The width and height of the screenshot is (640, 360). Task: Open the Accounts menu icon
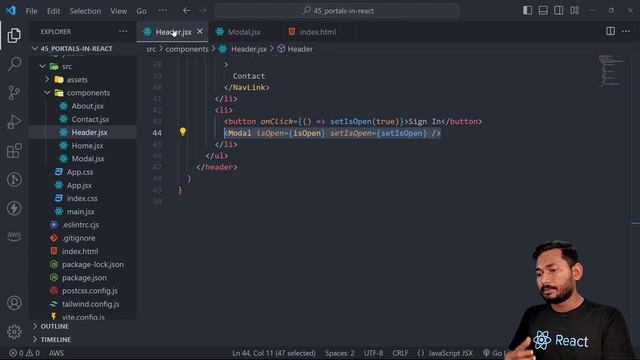click(x=14, y=303)
